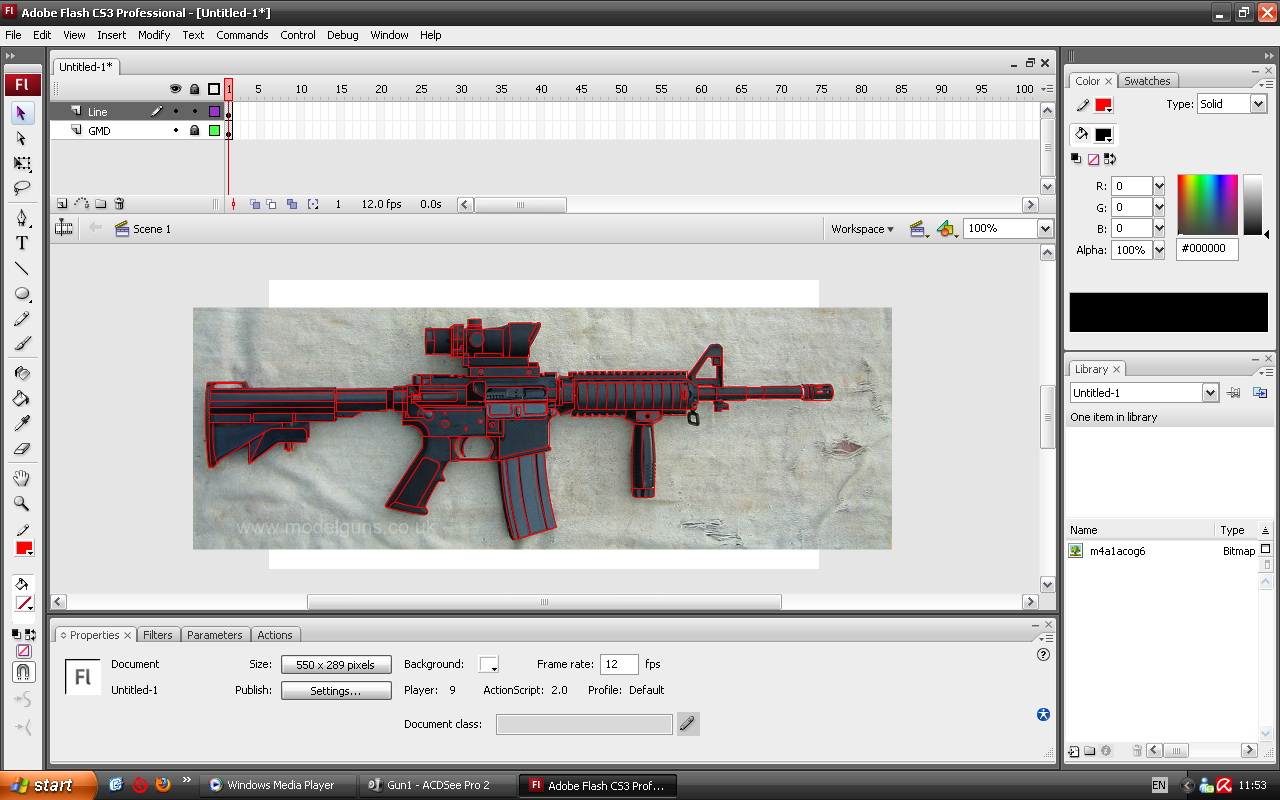Select the Eyedropper tool
The width and height of the screenshot is (1280, 800).
[21, 423]
